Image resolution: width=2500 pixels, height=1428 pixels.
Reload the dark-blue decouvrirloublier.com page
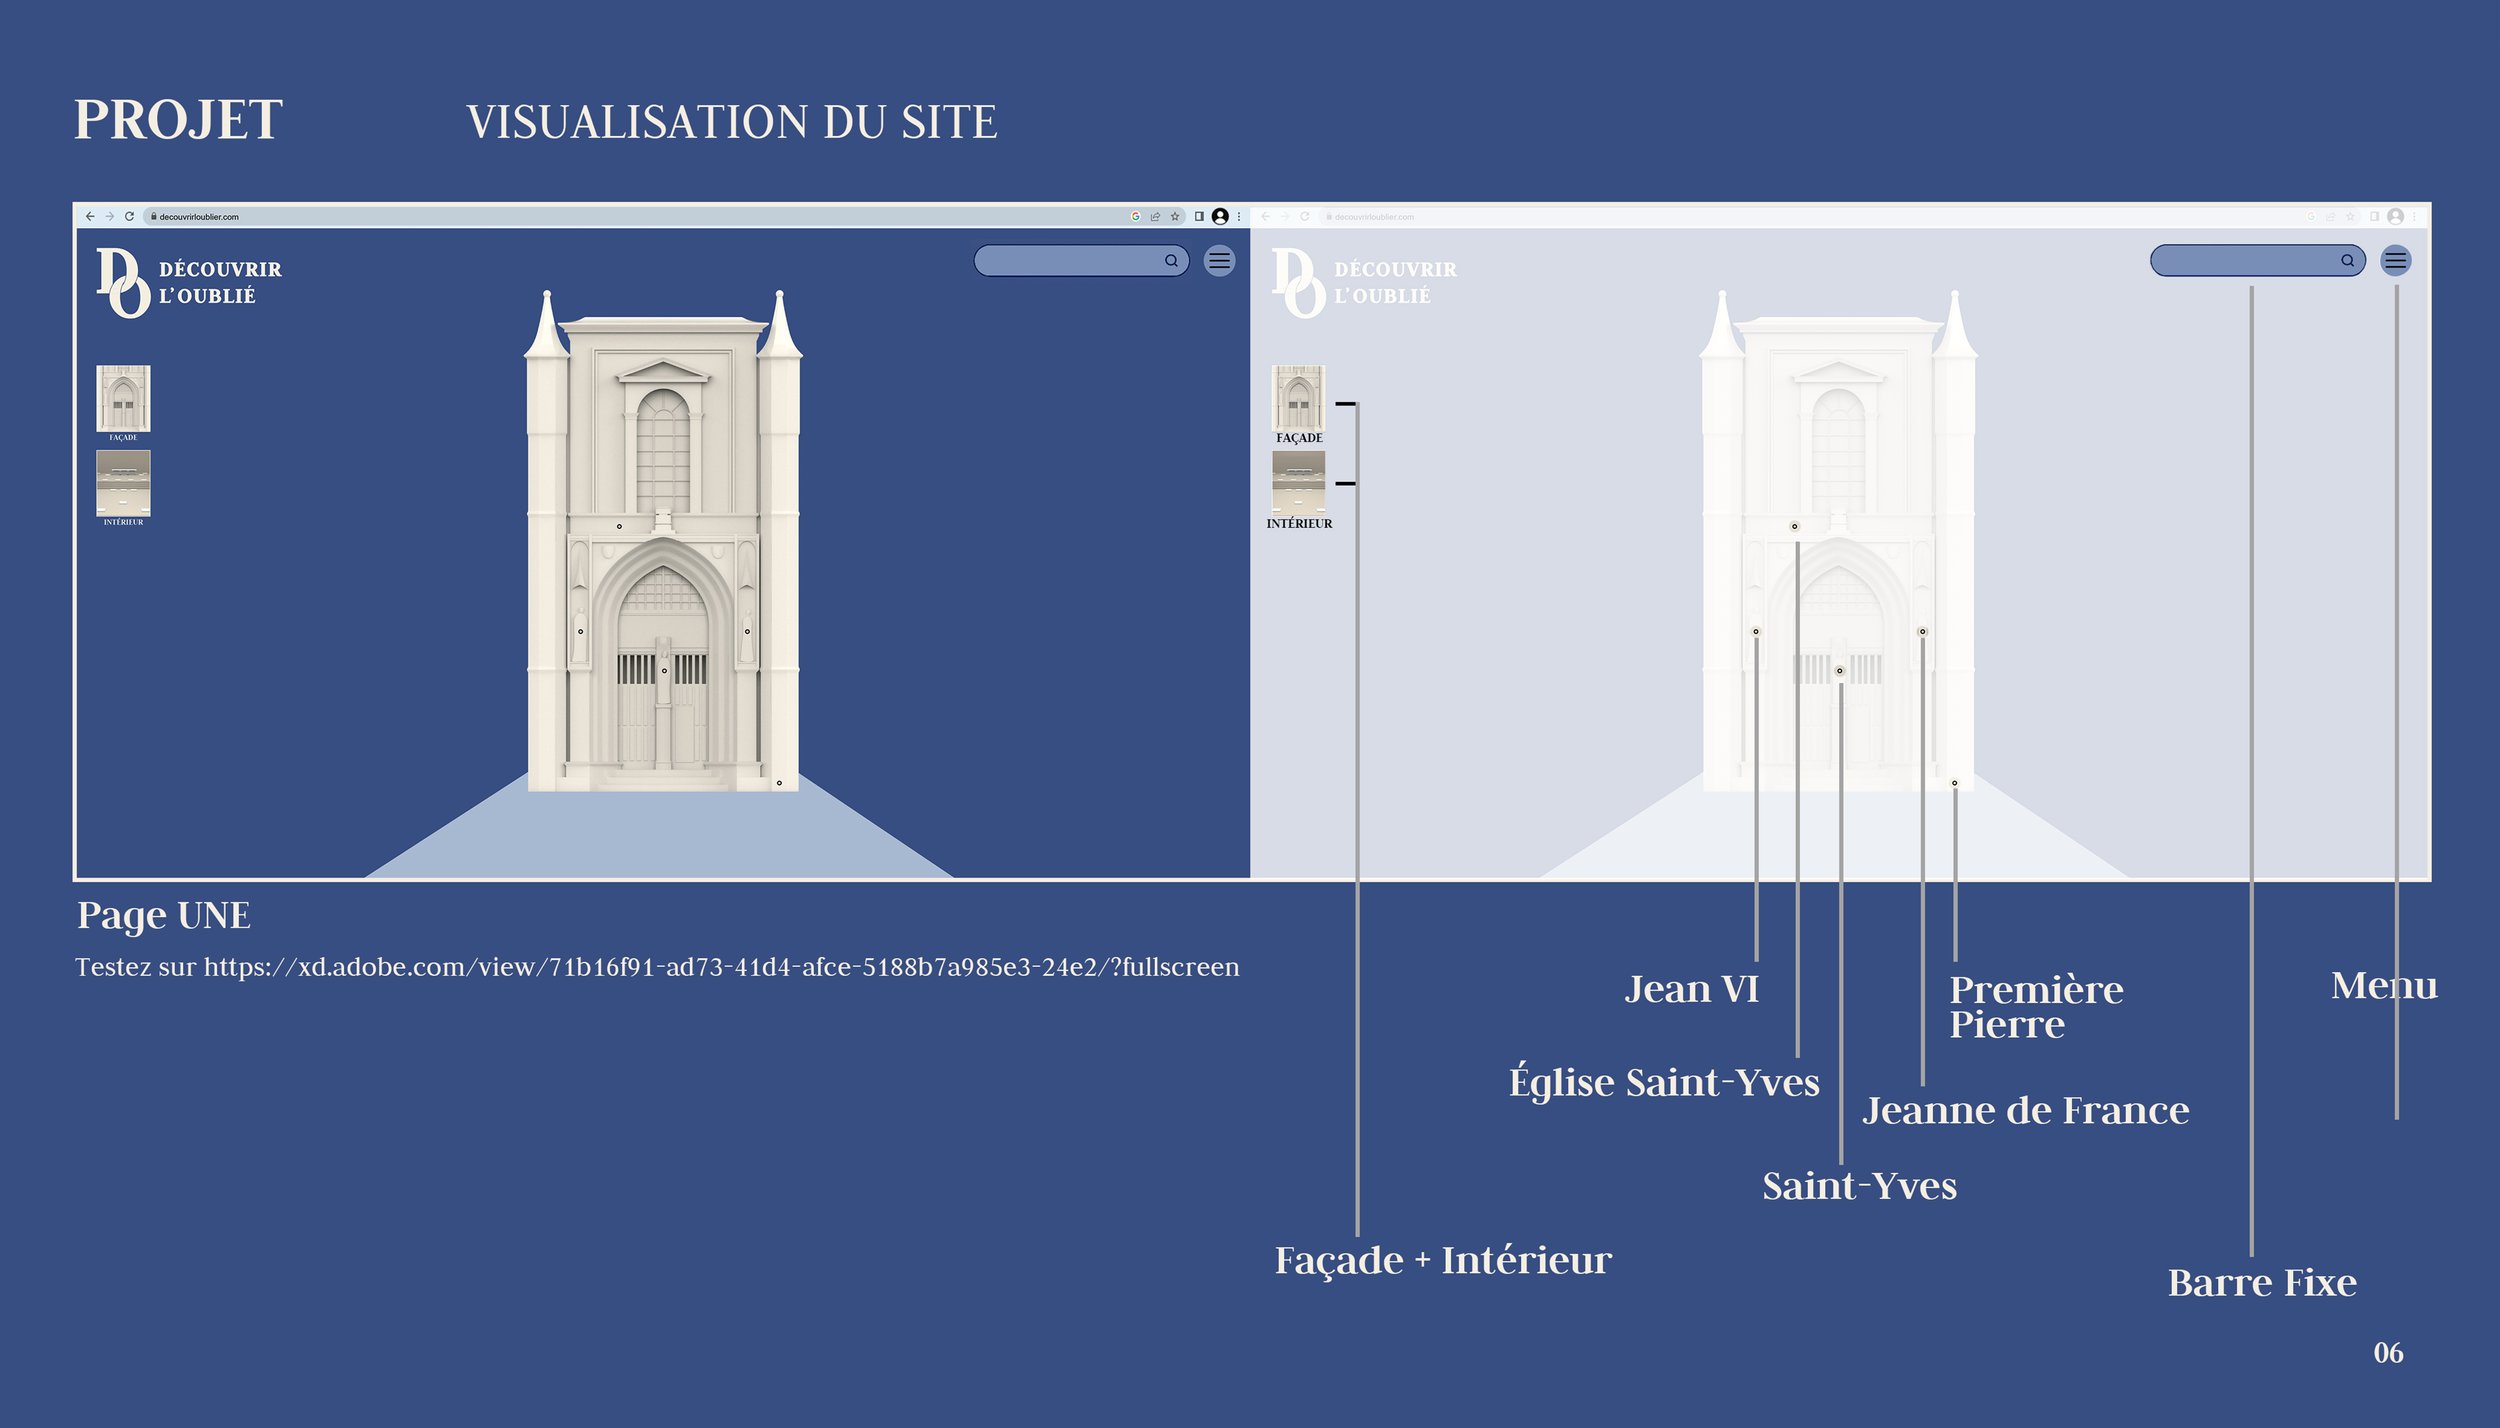click(x=129, y=216)
